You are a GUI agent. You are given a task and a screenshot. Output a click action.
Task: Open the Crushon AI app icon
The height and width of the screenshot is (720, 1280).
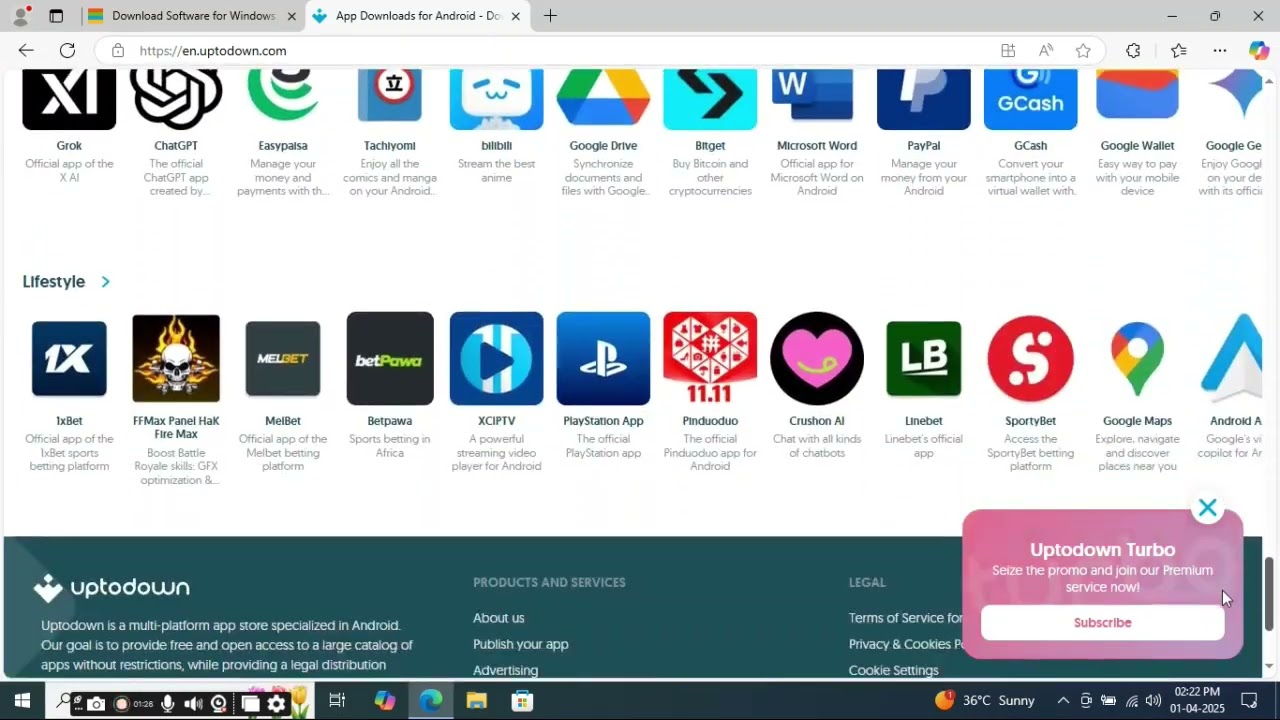[x=817, y=359]
